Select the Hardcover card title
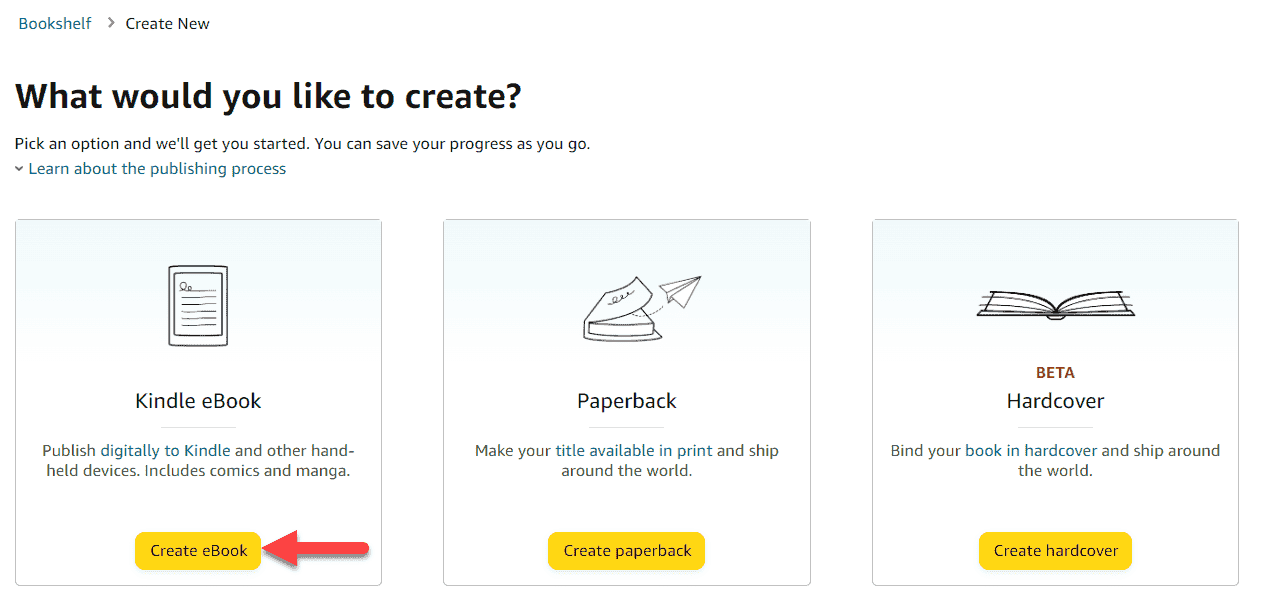1263x599 pixels. (1055, 401)
